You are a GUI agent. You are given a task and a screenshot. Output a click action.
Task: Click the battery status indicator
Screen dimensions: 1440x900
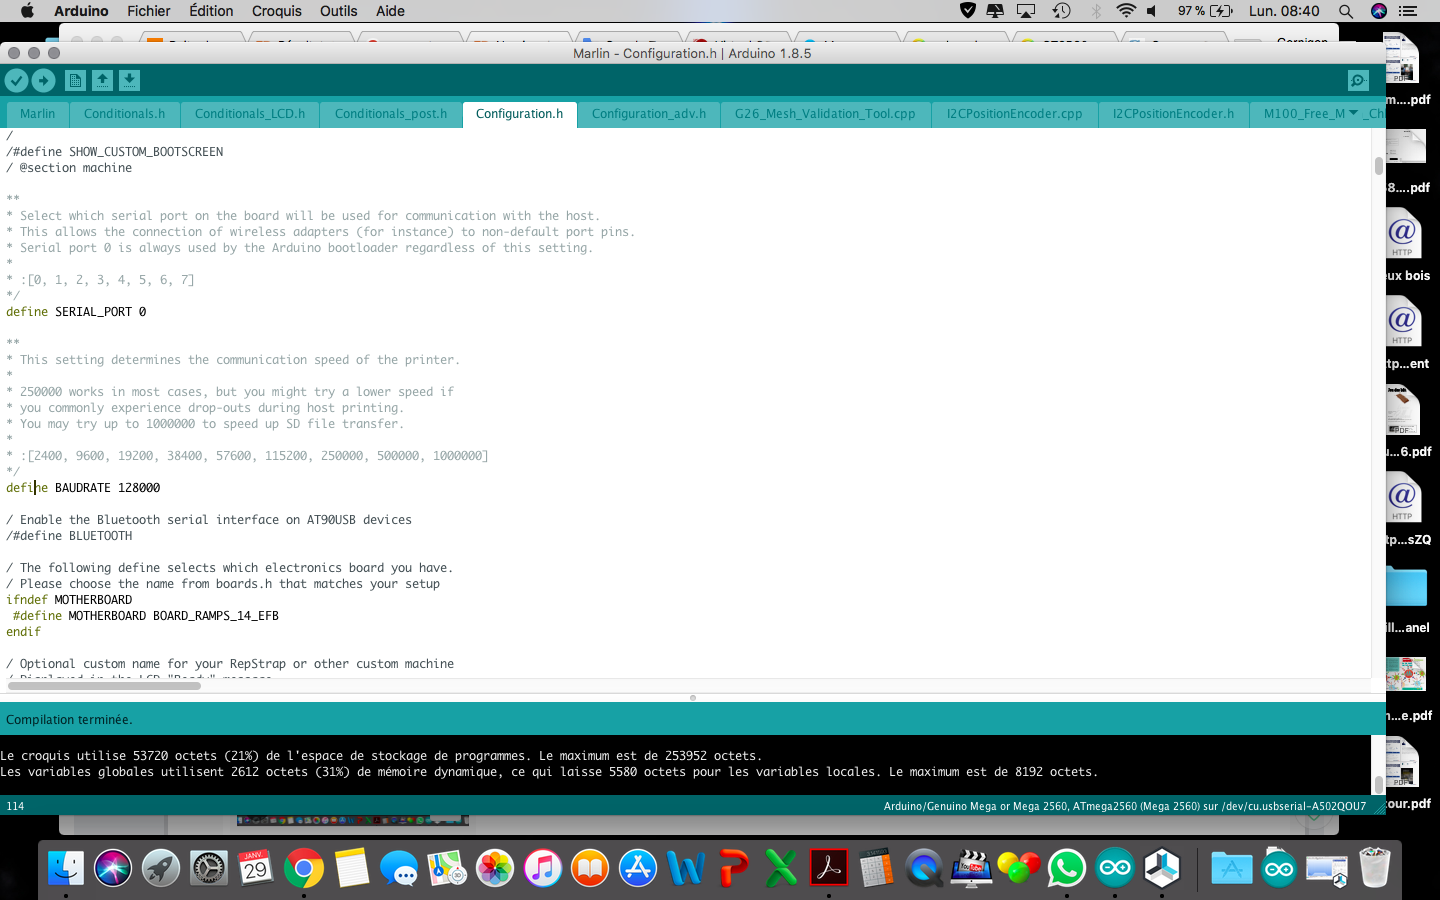pos(1205,11)
